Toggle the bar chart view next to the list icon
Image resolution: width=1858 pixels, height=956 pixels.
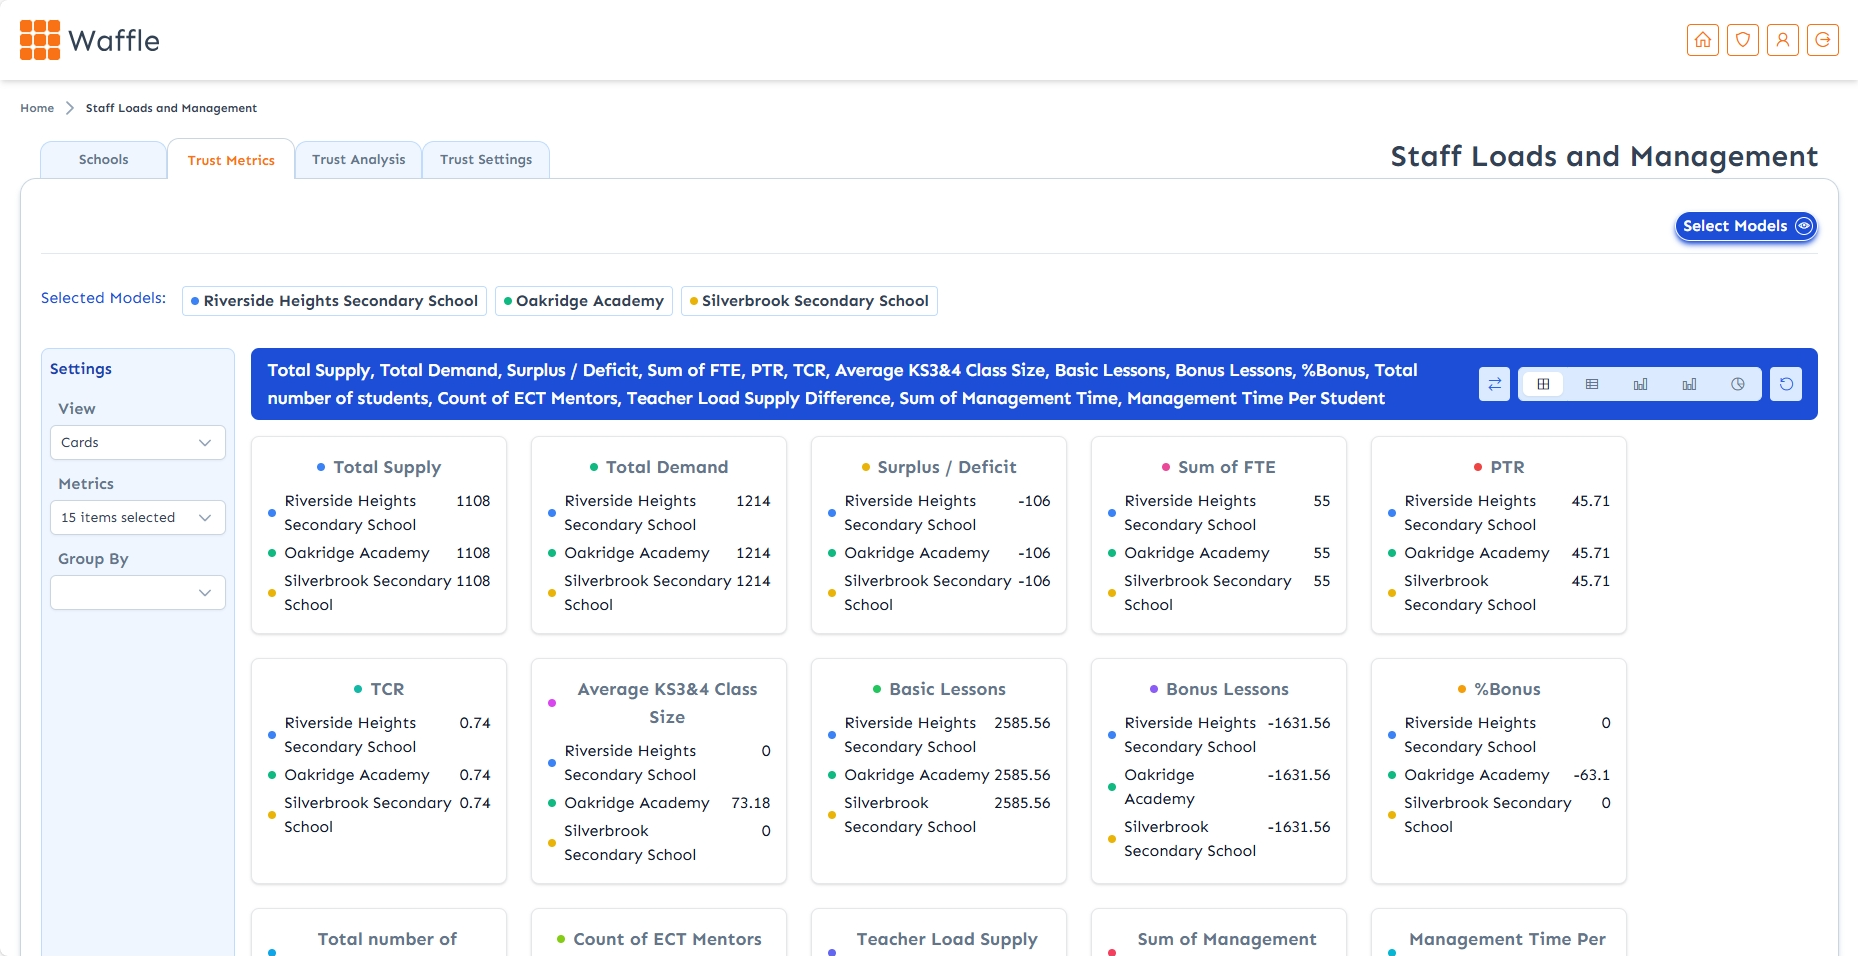(1640, 384)
